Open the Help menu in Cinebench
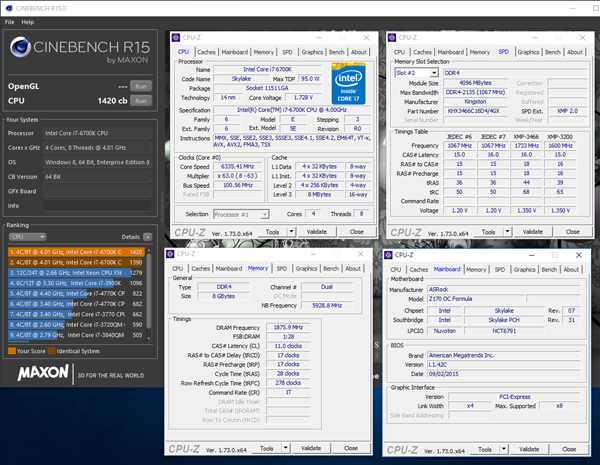600x465 pixels. tap(27, 21)
